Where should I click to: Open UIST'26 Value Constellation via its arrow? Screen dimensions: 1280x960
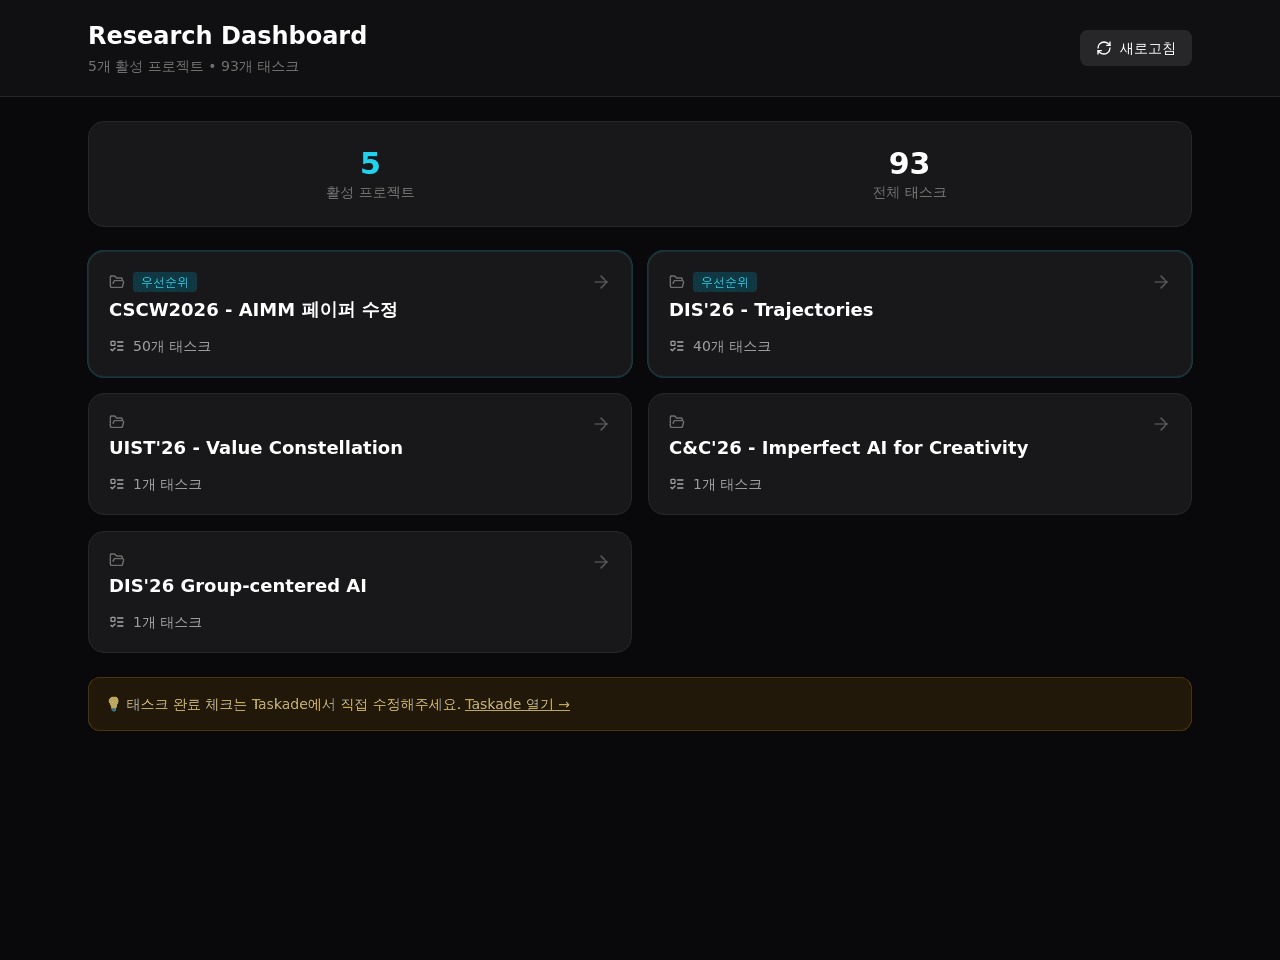coord(601,424)
